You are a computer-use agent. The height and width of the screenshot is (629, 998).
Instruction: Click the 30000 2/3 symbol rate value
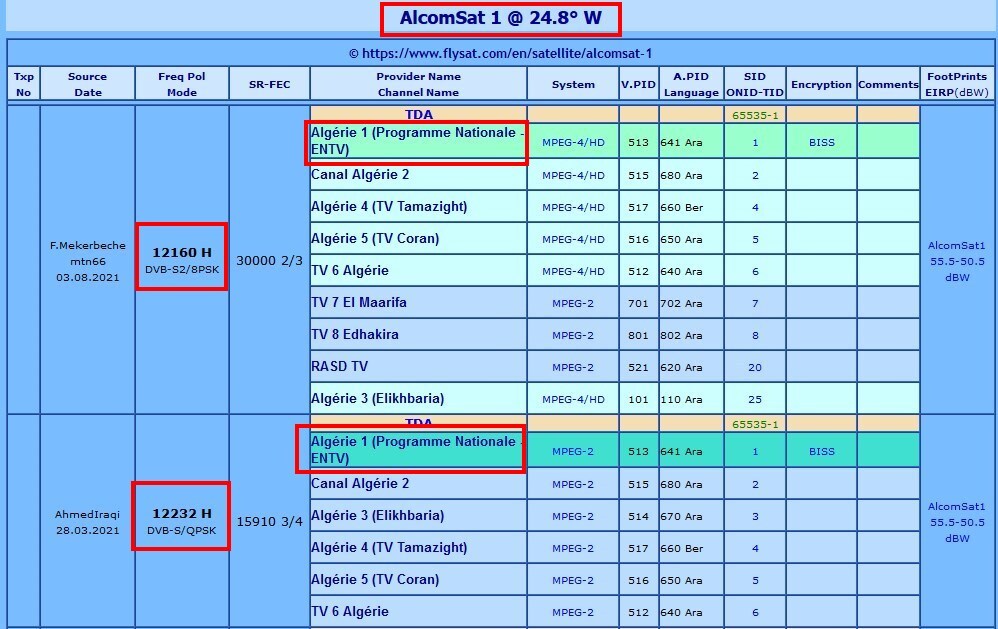coord(269,260)
